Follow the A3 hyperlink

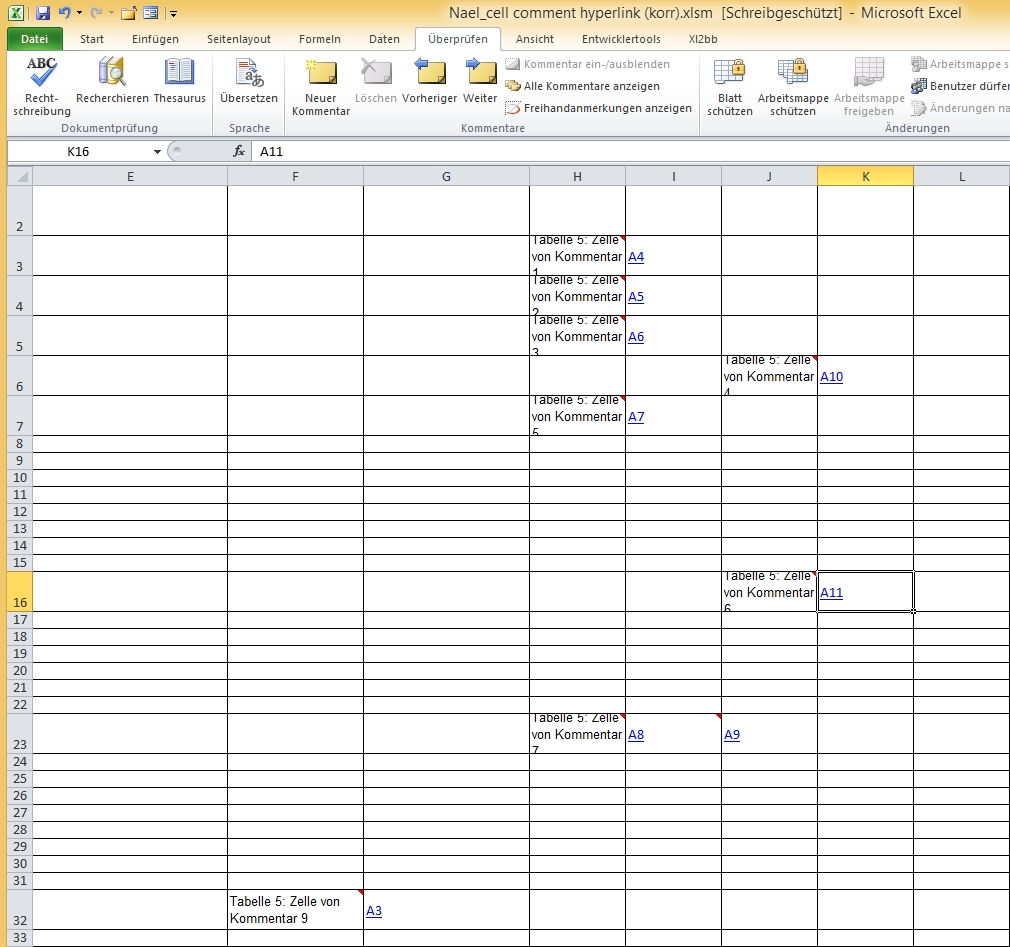coord(374,911)
